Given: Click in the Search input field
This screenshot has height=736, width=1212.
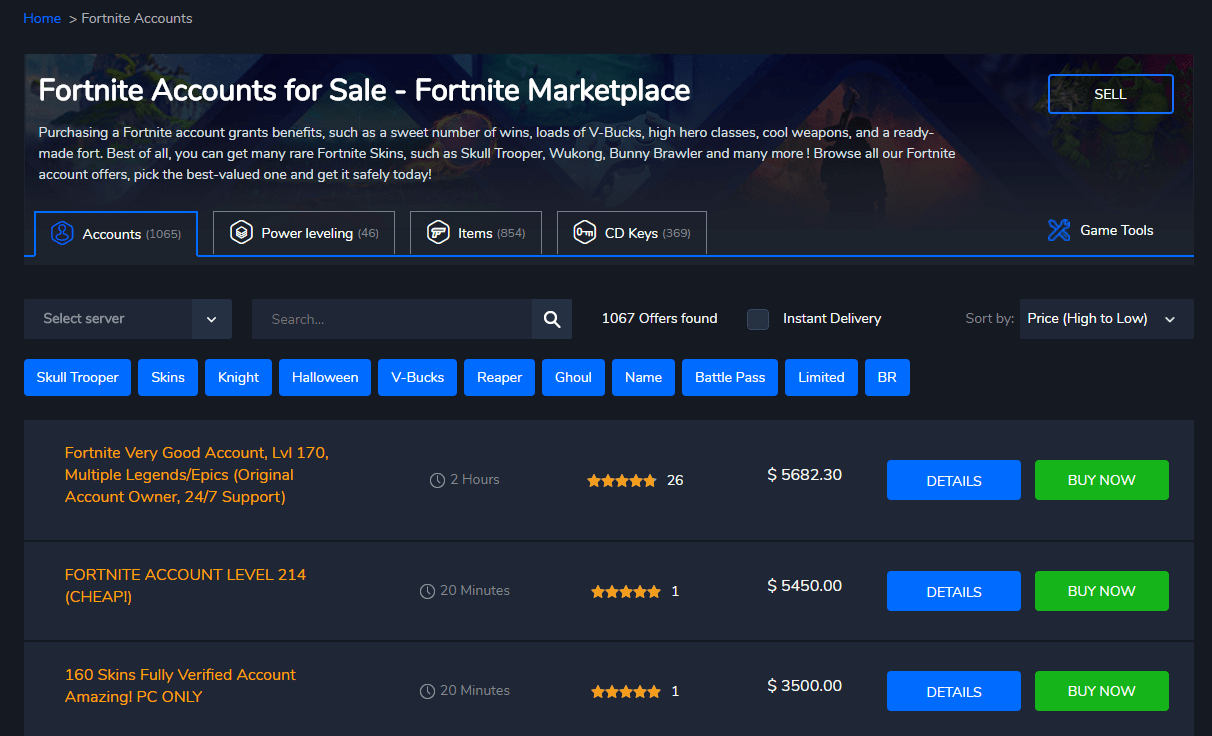Looking at the screenshot, I should 392,319.
